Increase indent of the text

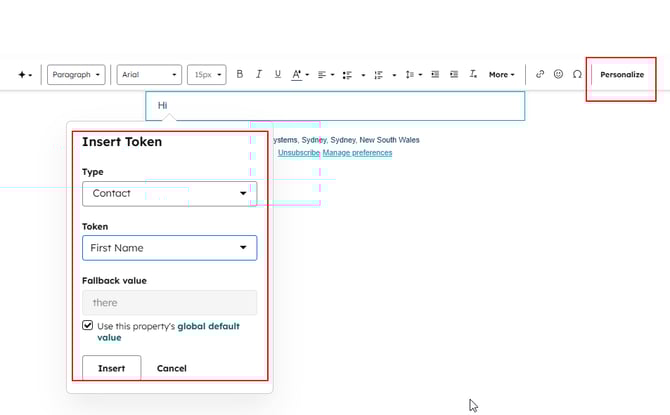(454, 74)
